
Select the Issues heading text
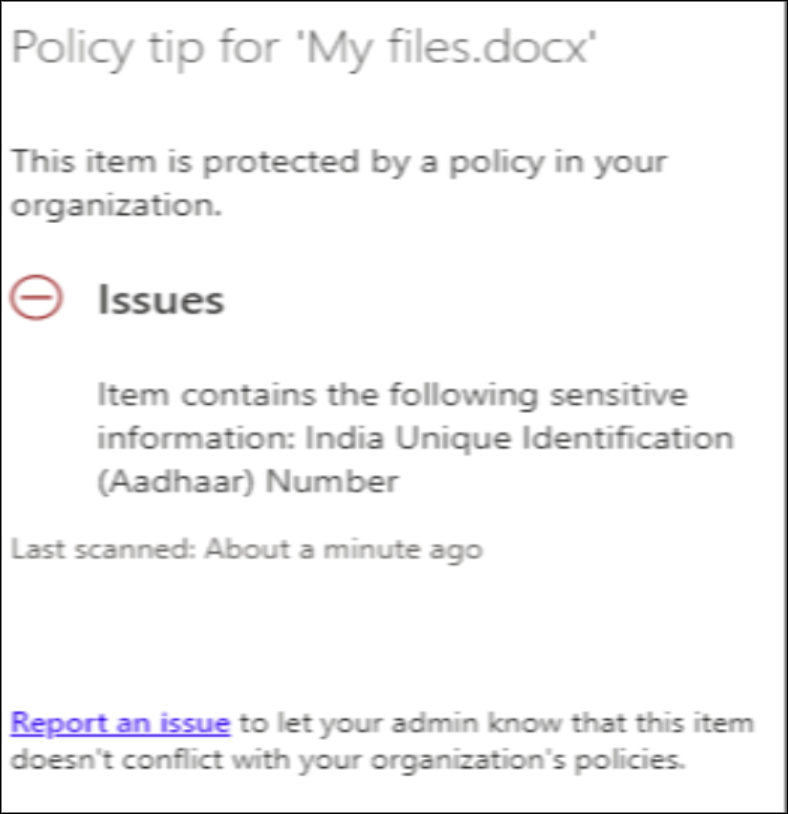tap(161, 300)
